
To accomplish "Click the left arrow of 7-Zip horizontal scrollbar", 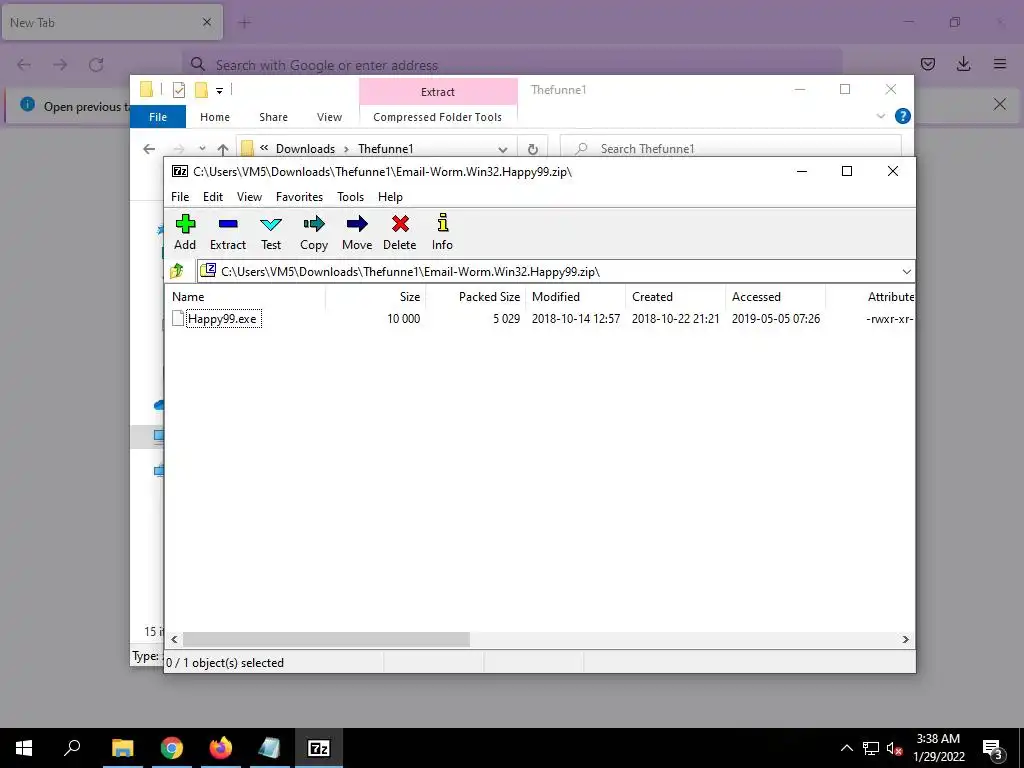I will pyautogui.click(x=174, y=639).
